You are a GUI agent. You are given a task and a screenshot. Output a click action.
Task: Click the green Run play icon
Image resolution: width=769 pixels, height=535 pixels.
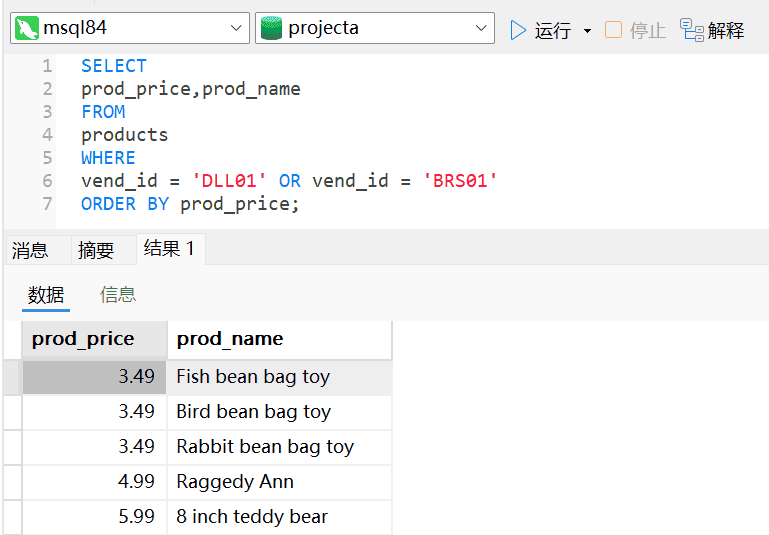pyautogui.click(x=518, y=30)
